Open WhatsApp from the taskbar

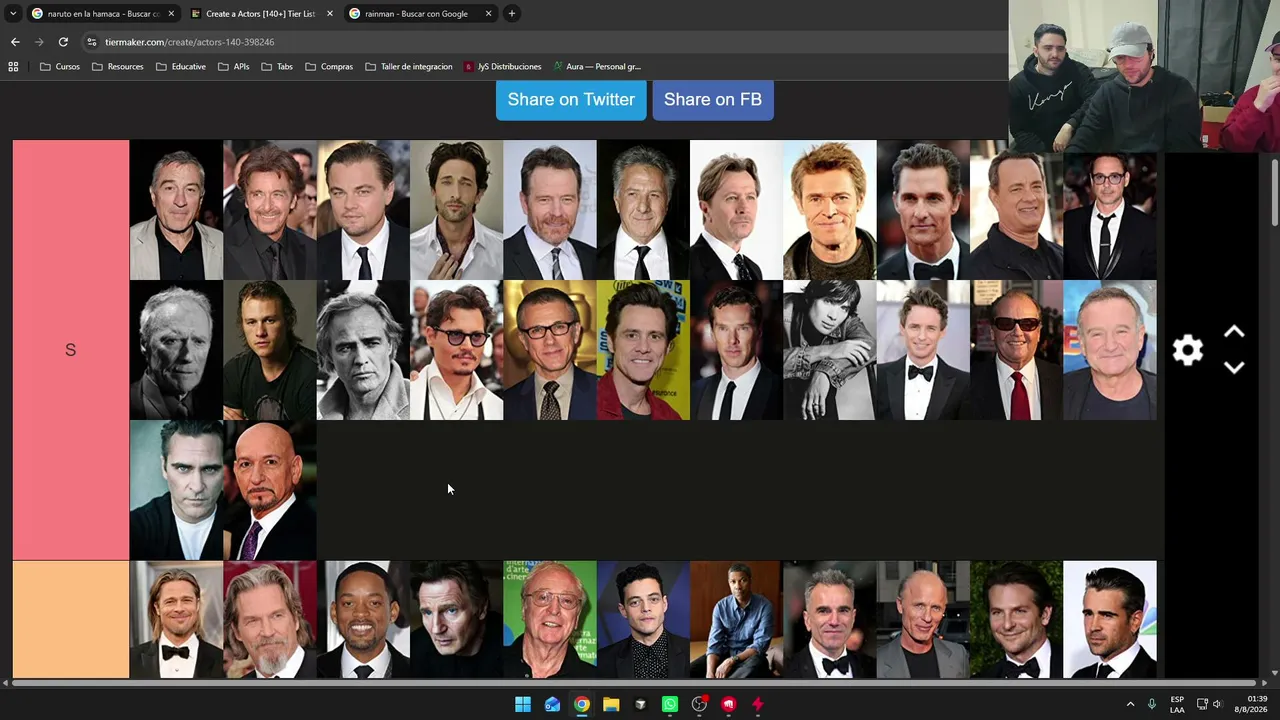[x=670, y=704]
